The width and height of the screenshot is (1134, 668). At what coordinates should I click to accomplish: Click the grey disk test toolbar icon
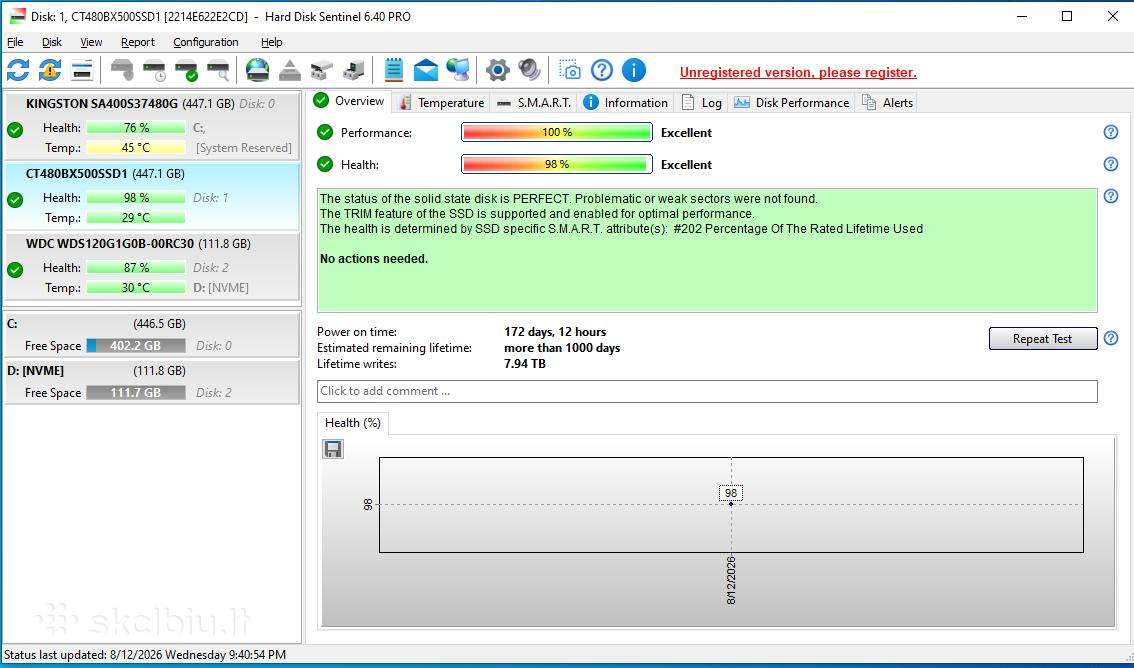click(x=122, y=70)
